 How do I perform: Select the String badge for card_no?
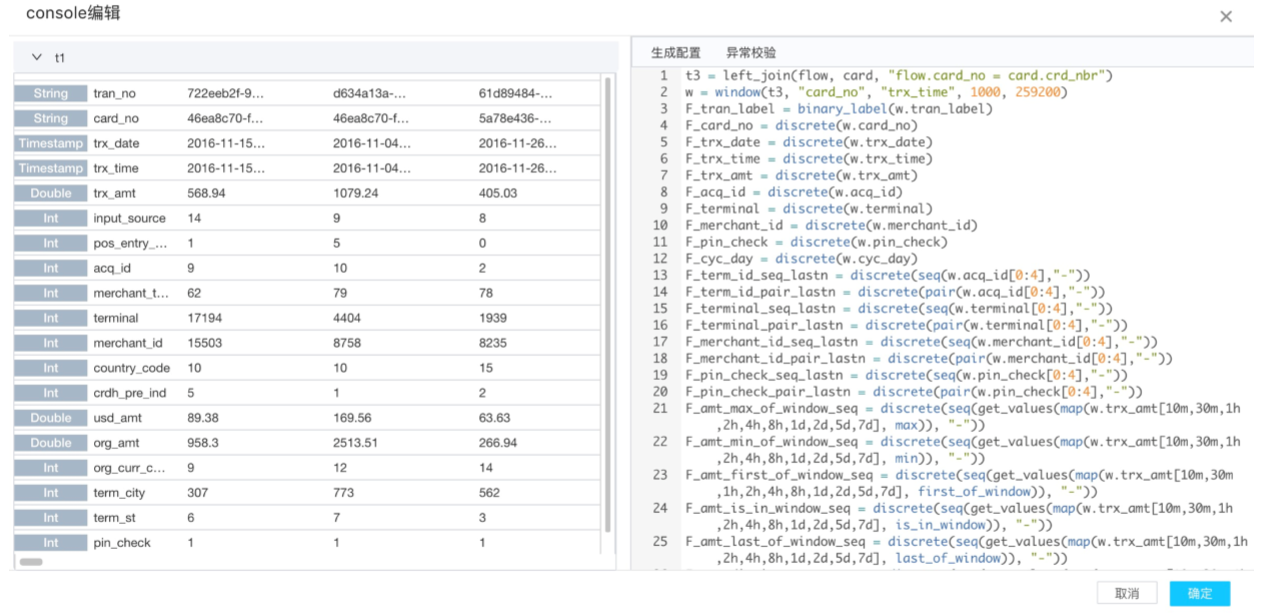50,119
